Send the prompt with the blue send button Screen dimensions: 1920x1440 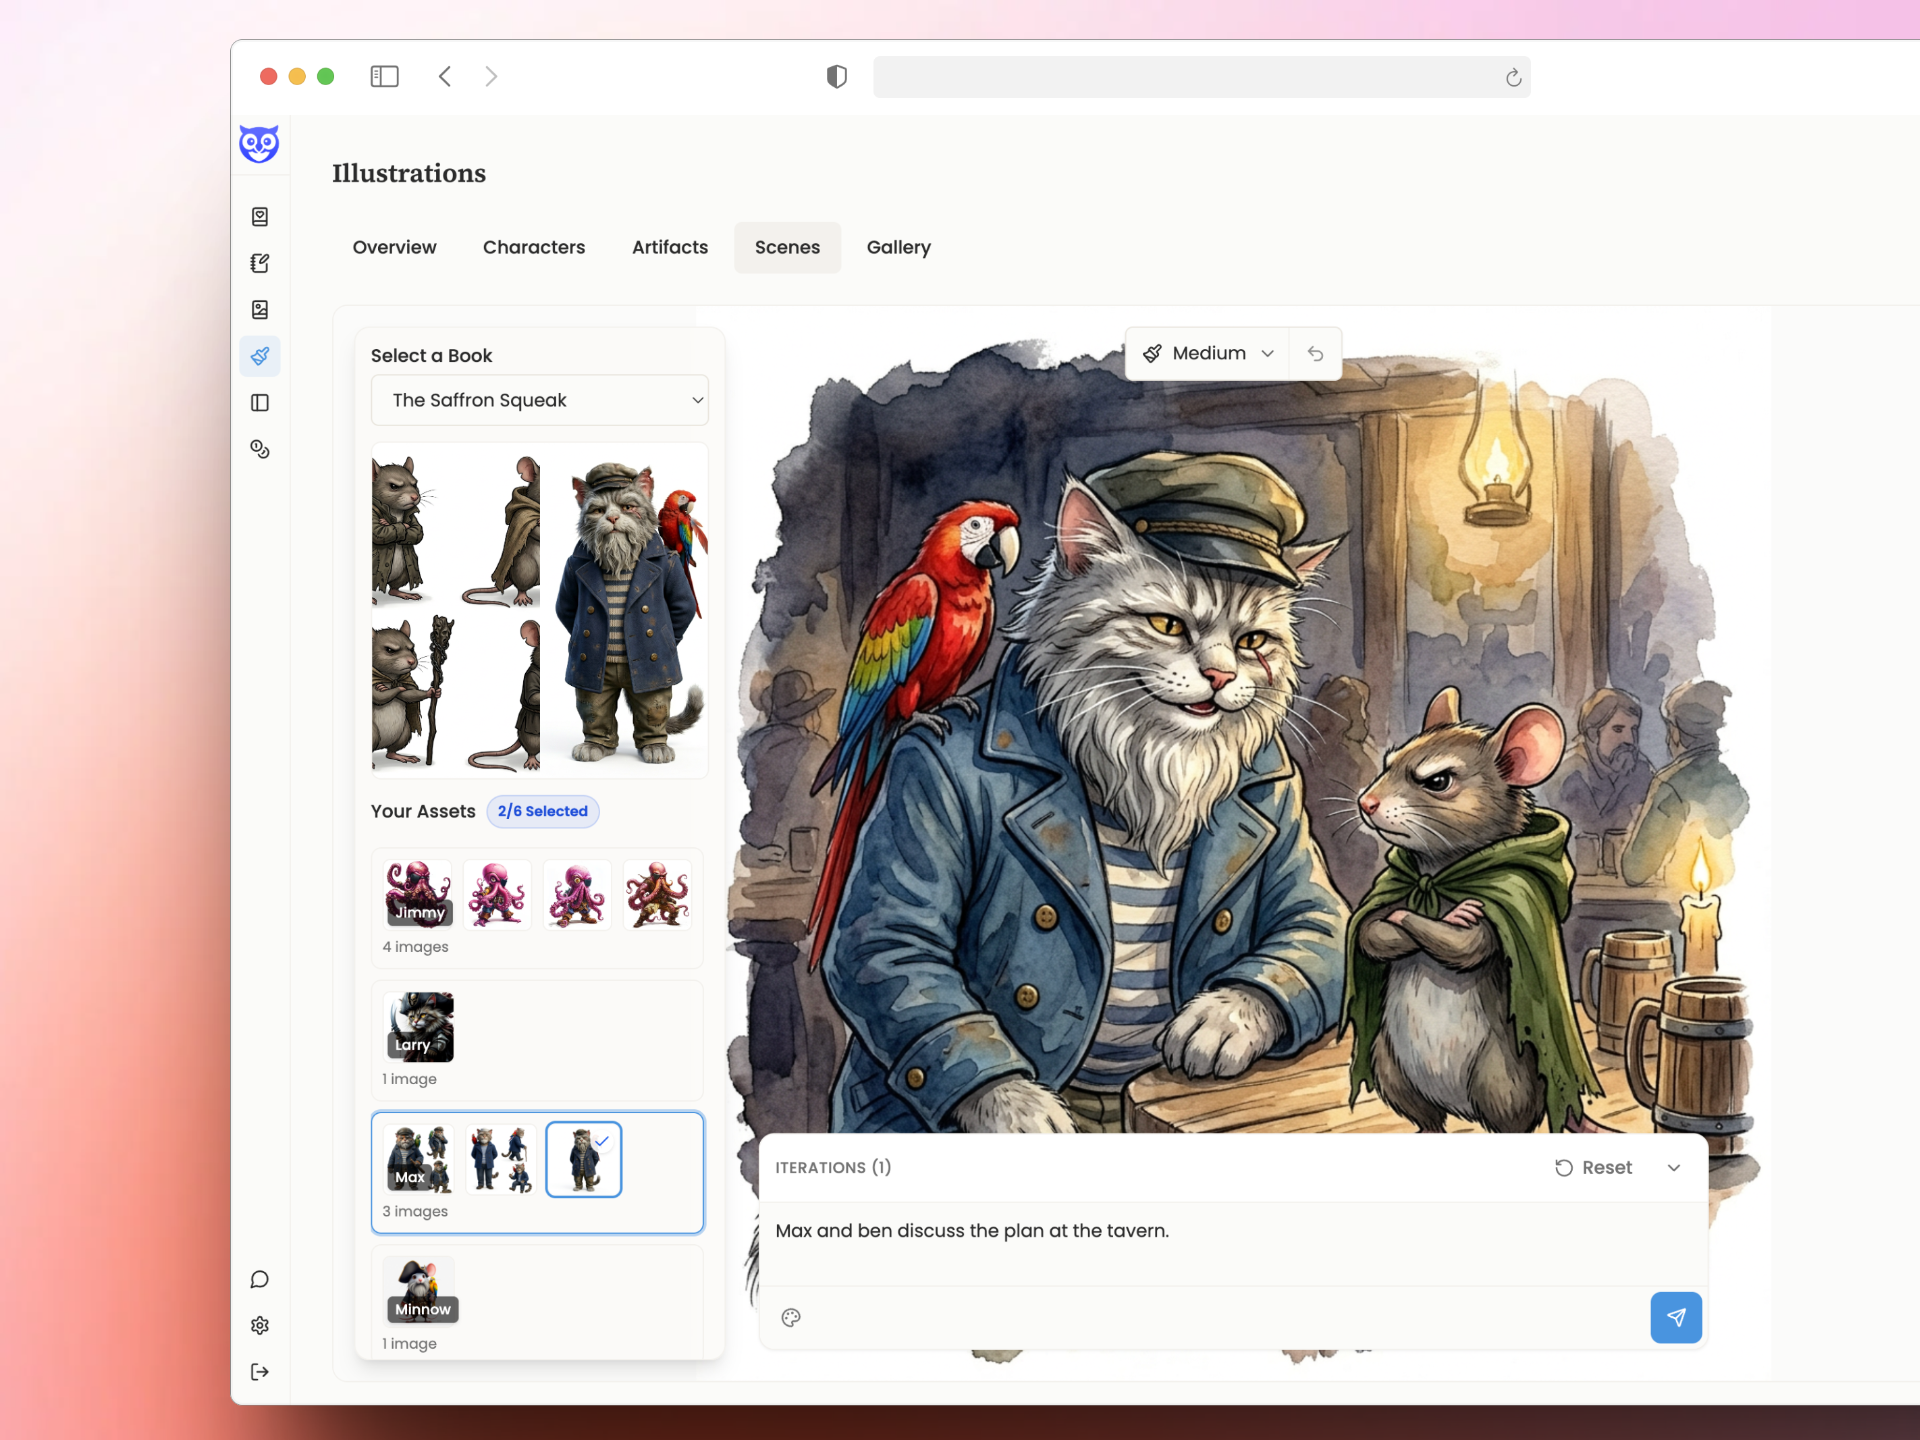point(1675,1317)
